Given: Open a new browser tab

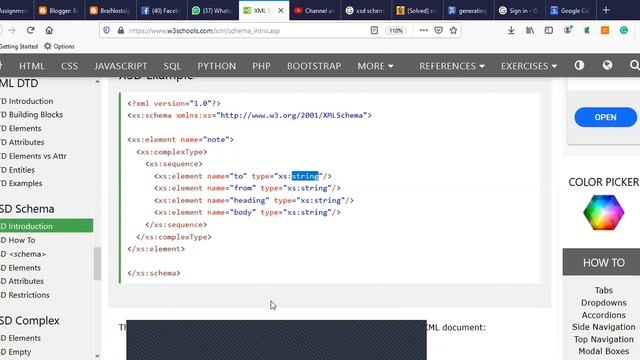Looking at the screenshot, I should [x=606, y=10].
